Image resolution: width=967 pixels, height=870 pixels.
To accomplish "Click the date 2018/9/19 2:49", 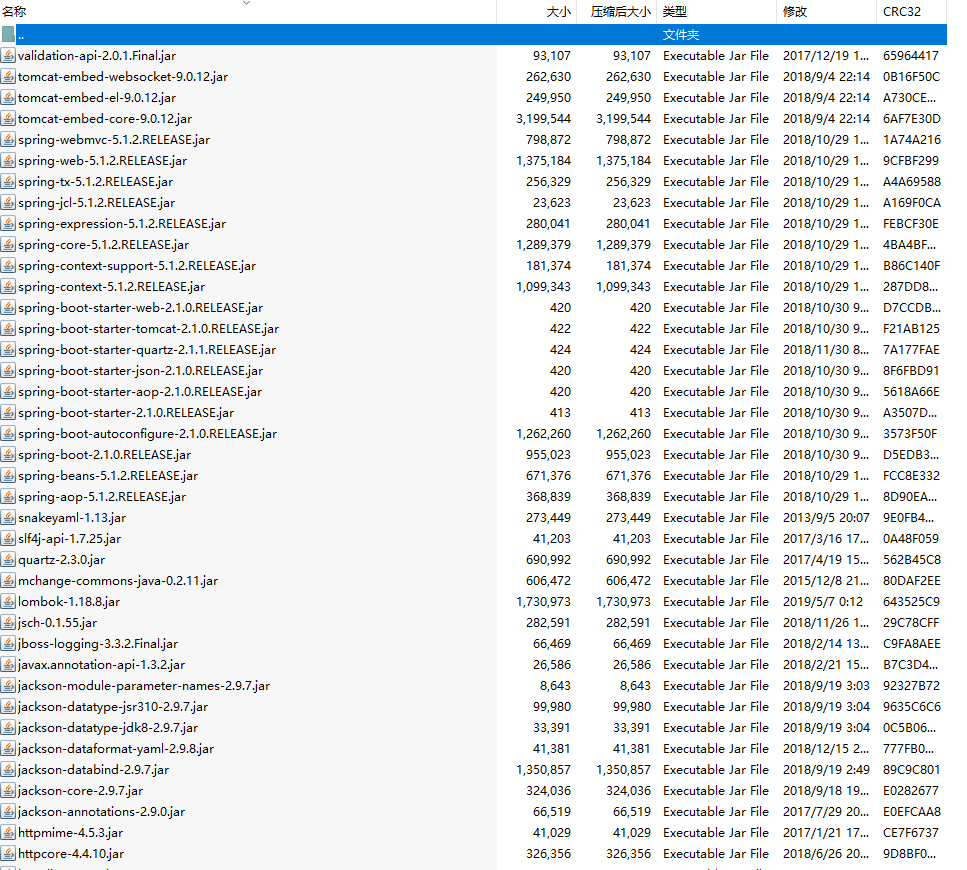I will tap(826, 769).
